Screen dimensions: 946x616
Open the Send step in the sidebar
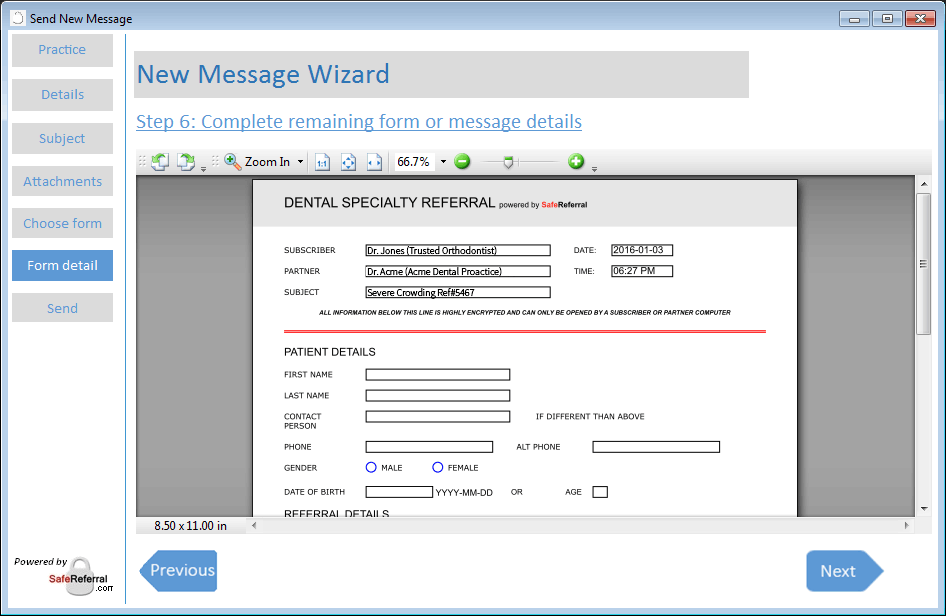pyautogui.click(x=62, y=308)
